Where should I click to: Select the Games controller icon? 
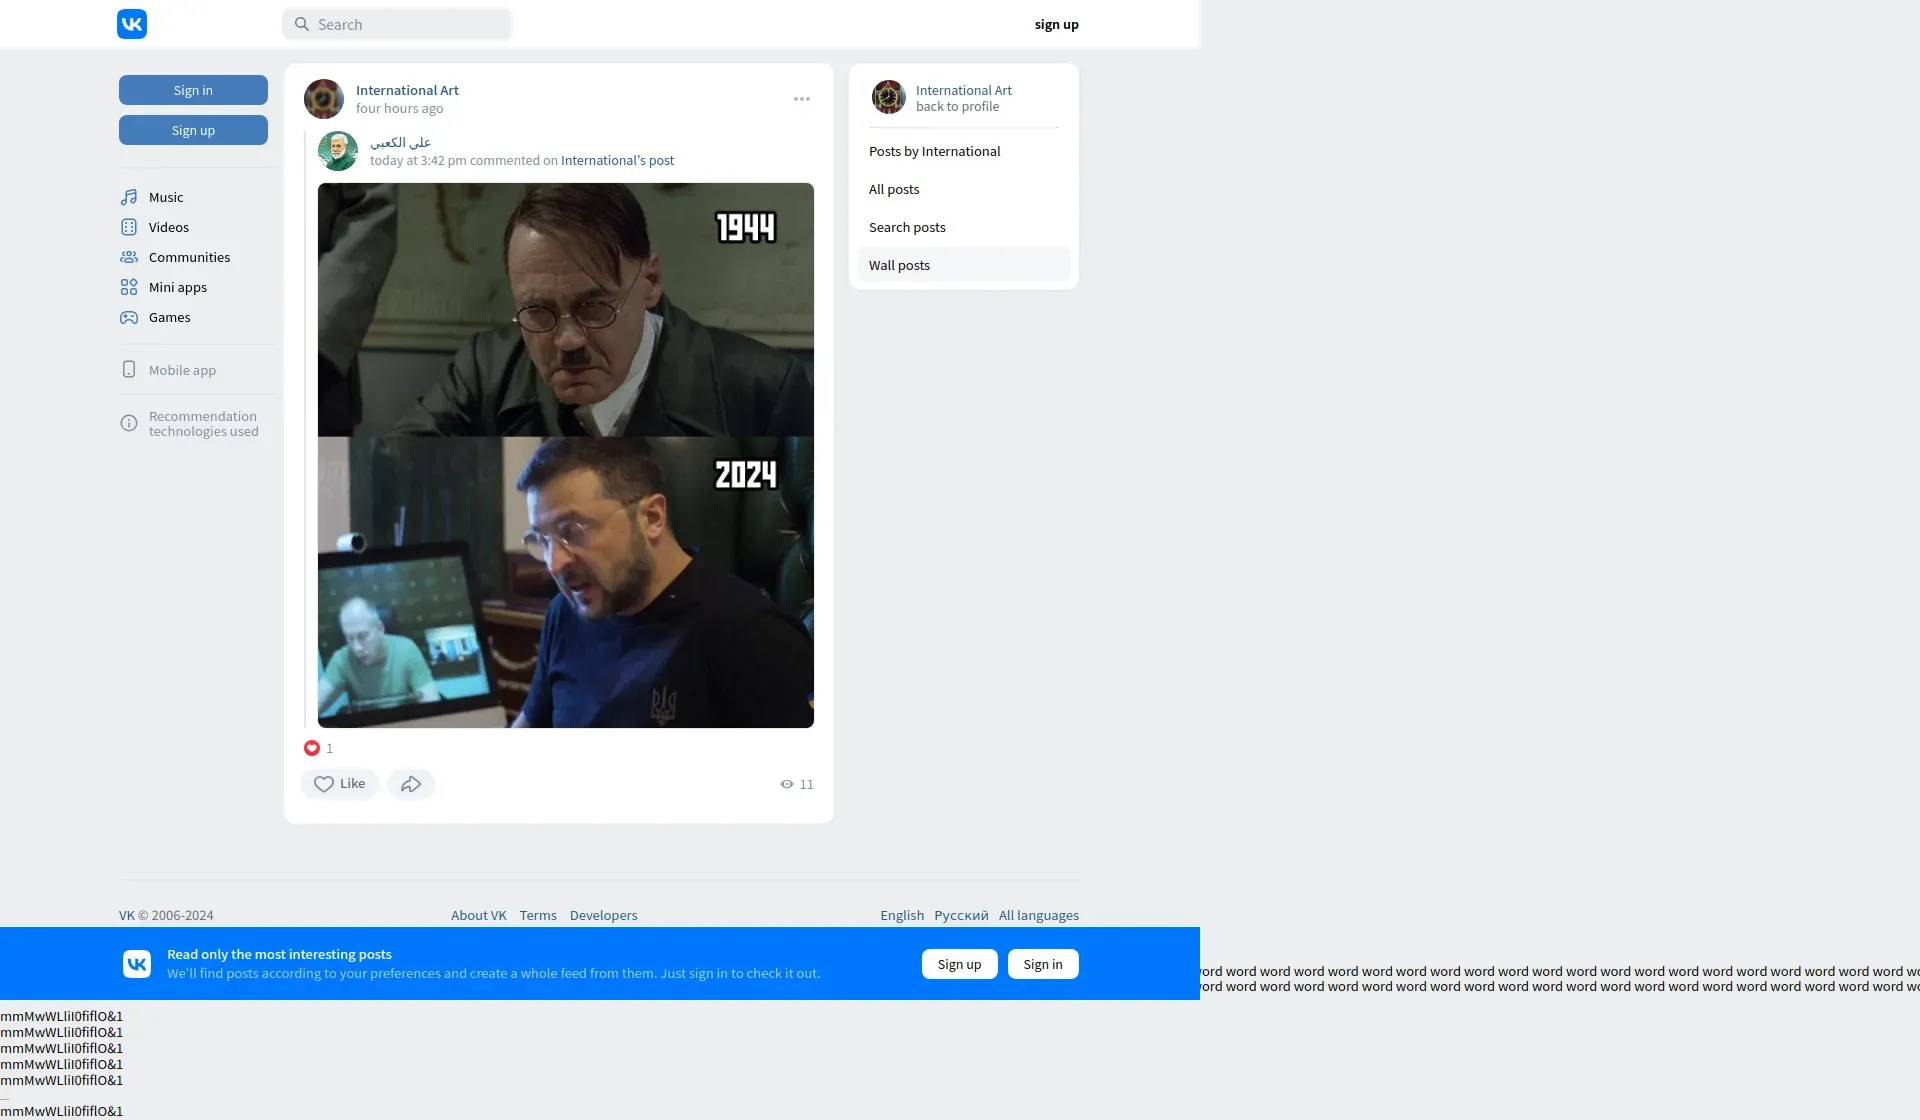[x=129, y=317]
